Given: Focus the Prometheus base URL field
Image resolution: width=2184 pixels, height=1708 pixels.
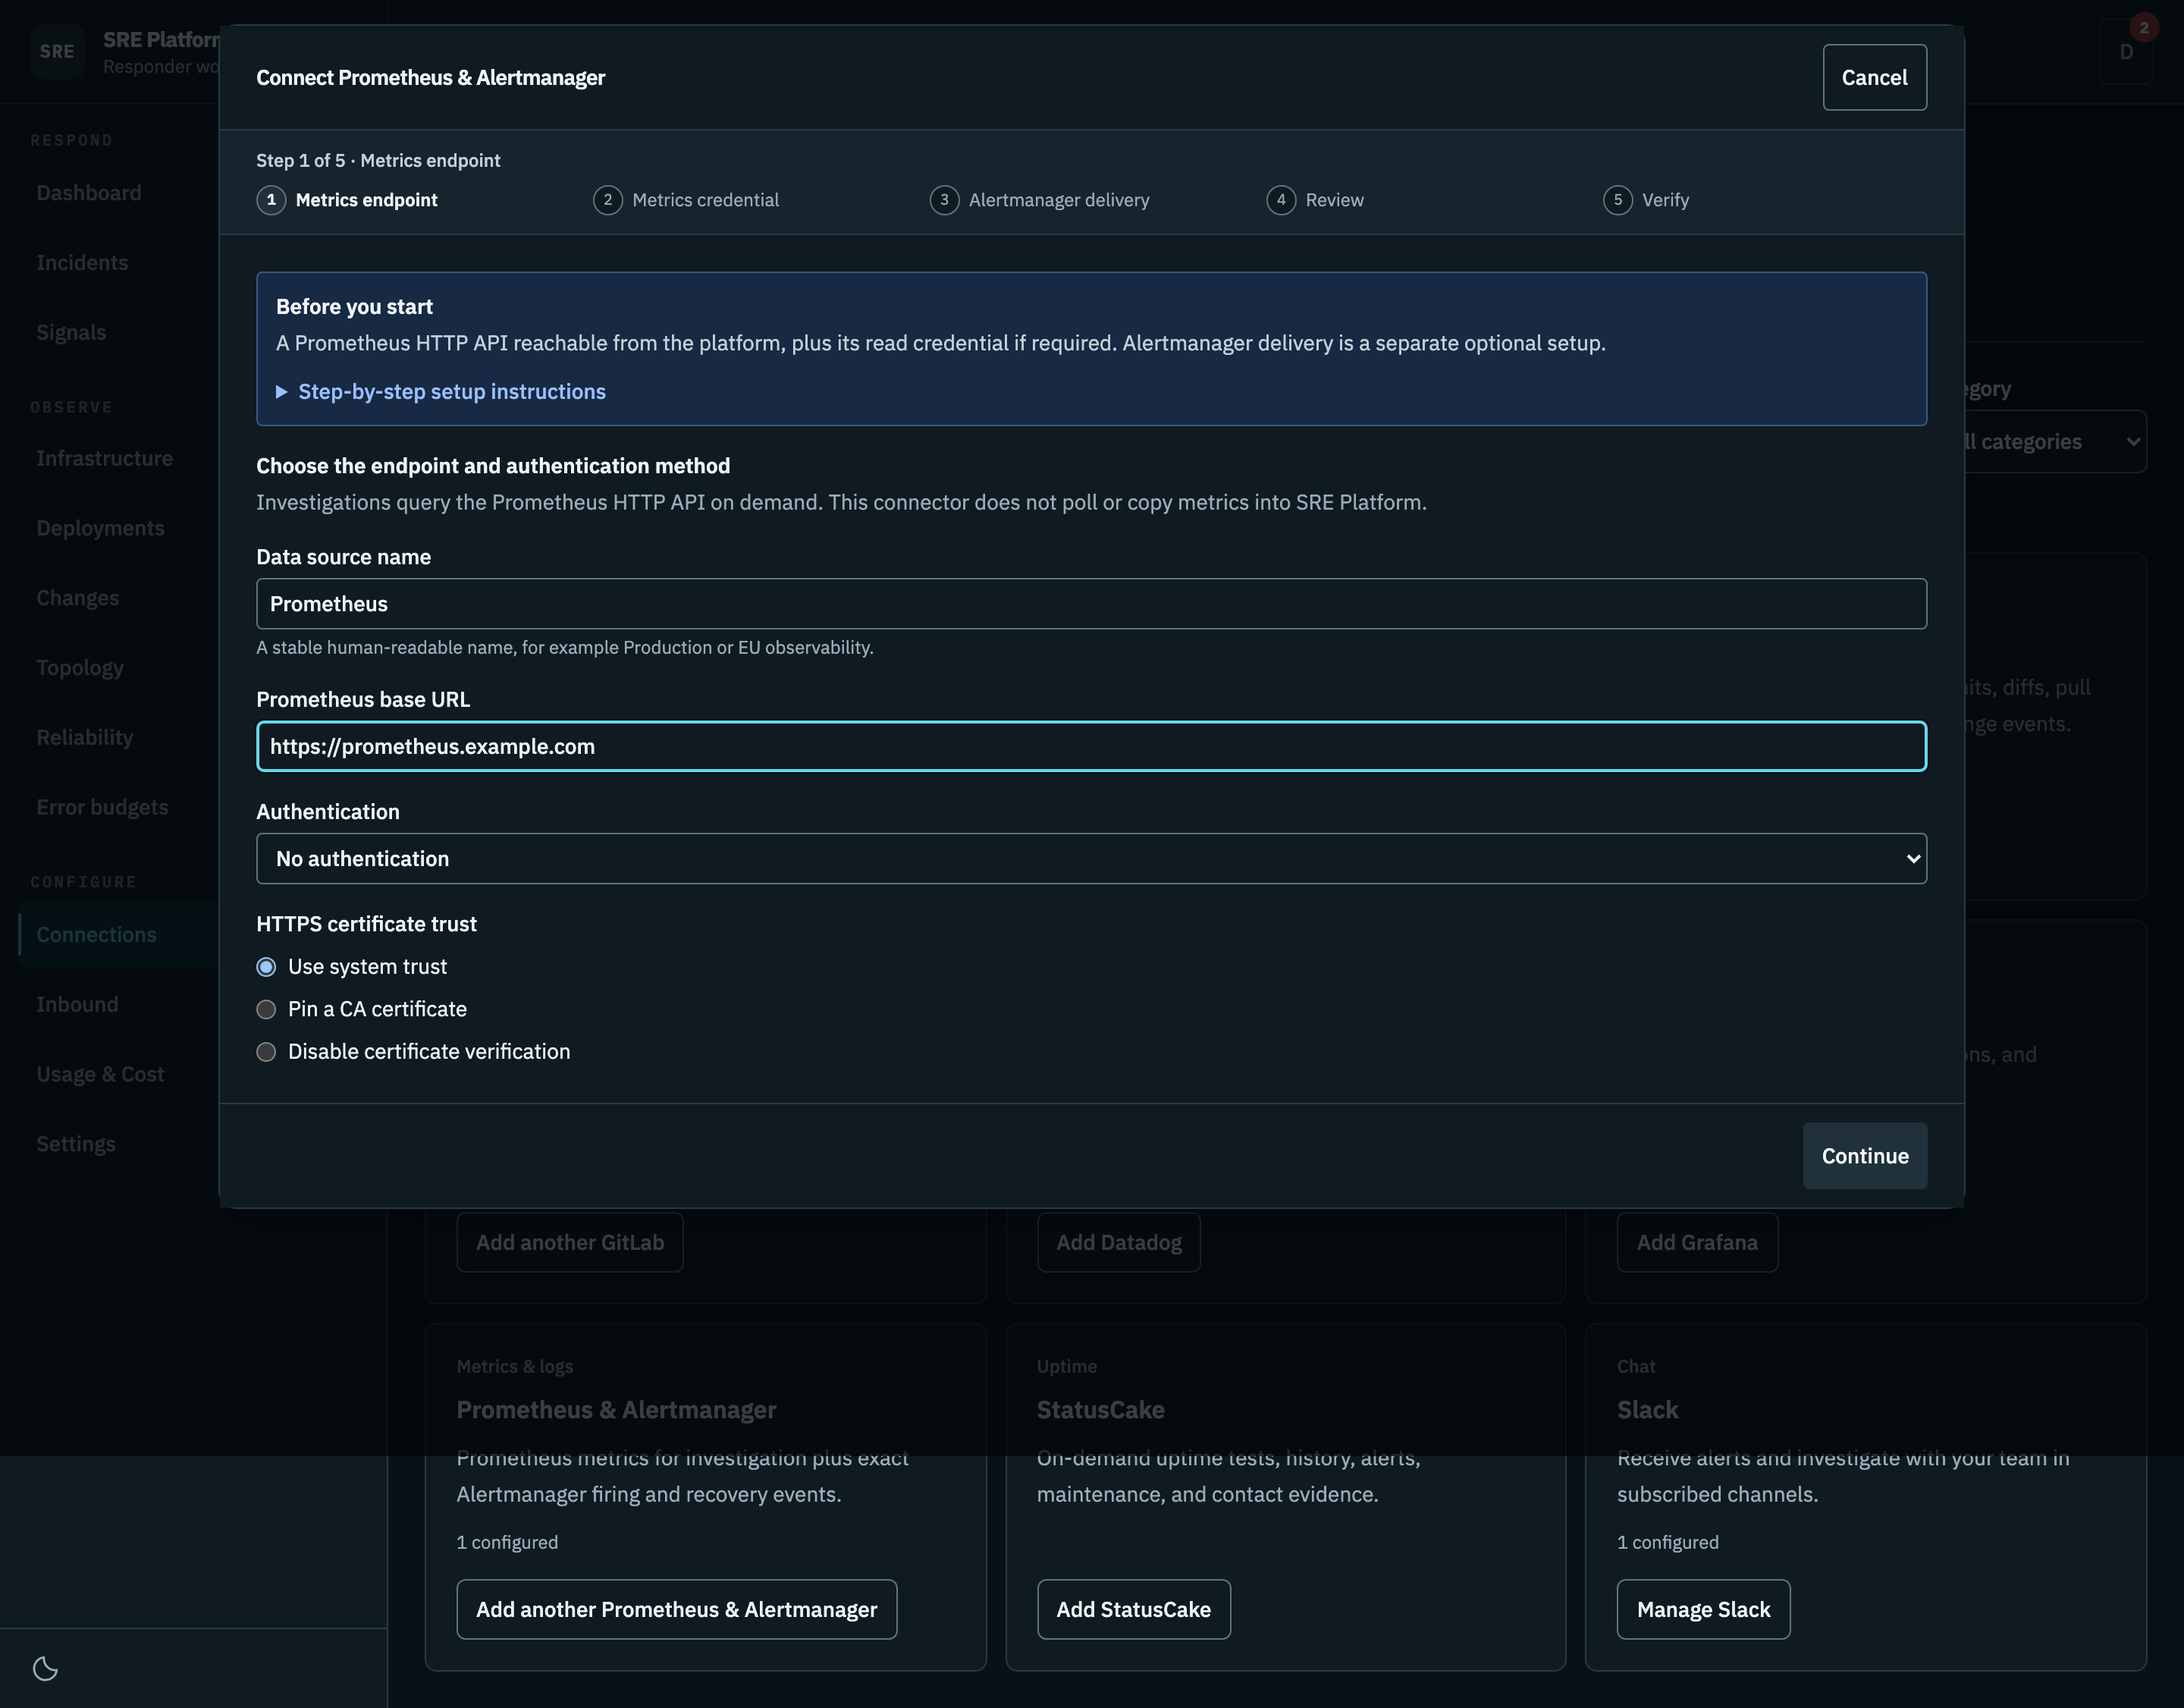Looking at the screenshot, I should point(1091,746).
